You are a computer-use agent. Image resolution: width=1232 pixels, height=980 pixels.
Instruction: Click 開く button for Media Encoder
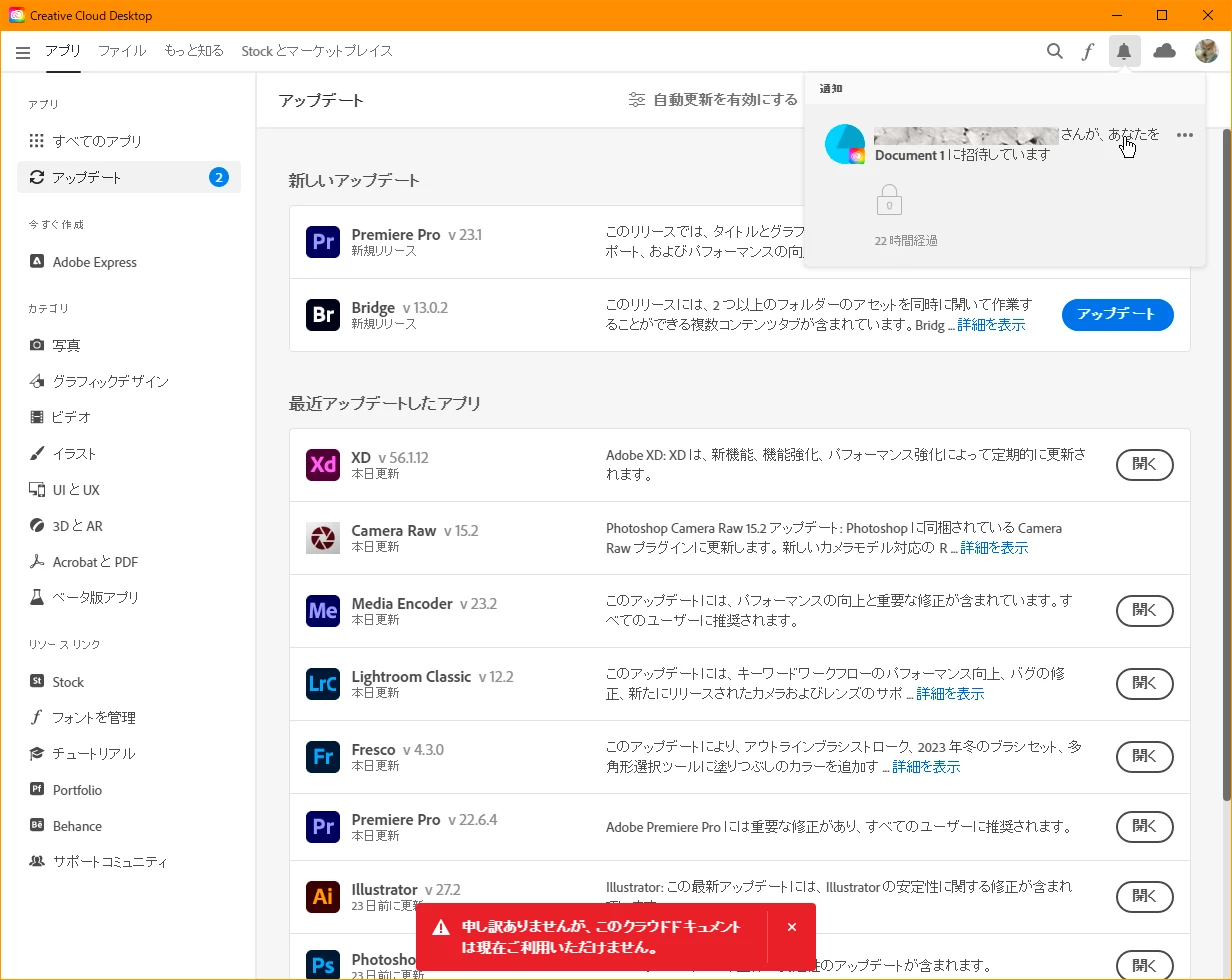(x=1145, y=611)
